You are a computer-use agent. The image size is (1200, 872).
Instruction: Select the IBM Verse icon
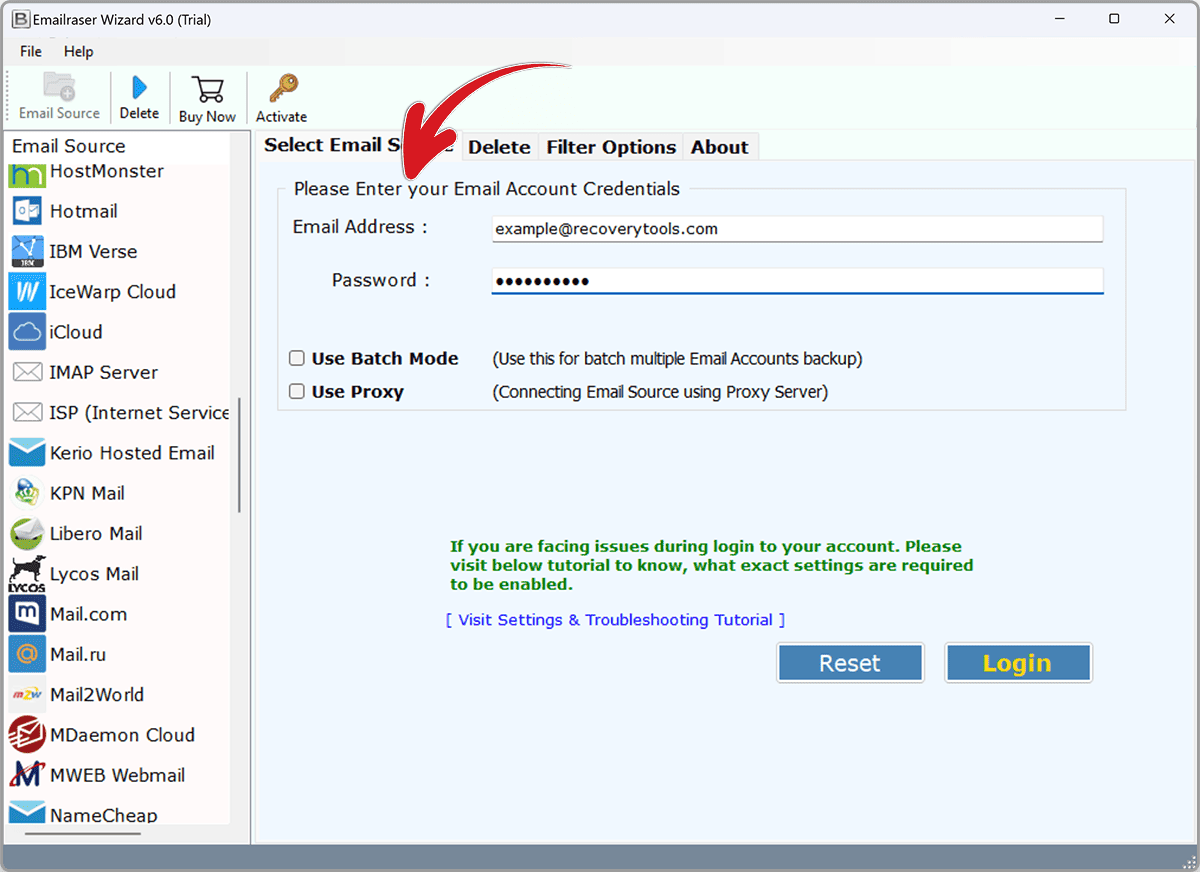pyautogui.click(x=26, y=251)
